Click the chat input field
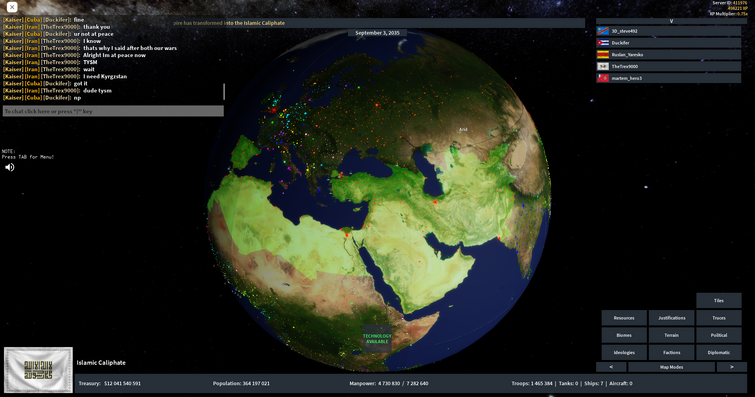This screenshot has width=755, height=397. [113, 111]
